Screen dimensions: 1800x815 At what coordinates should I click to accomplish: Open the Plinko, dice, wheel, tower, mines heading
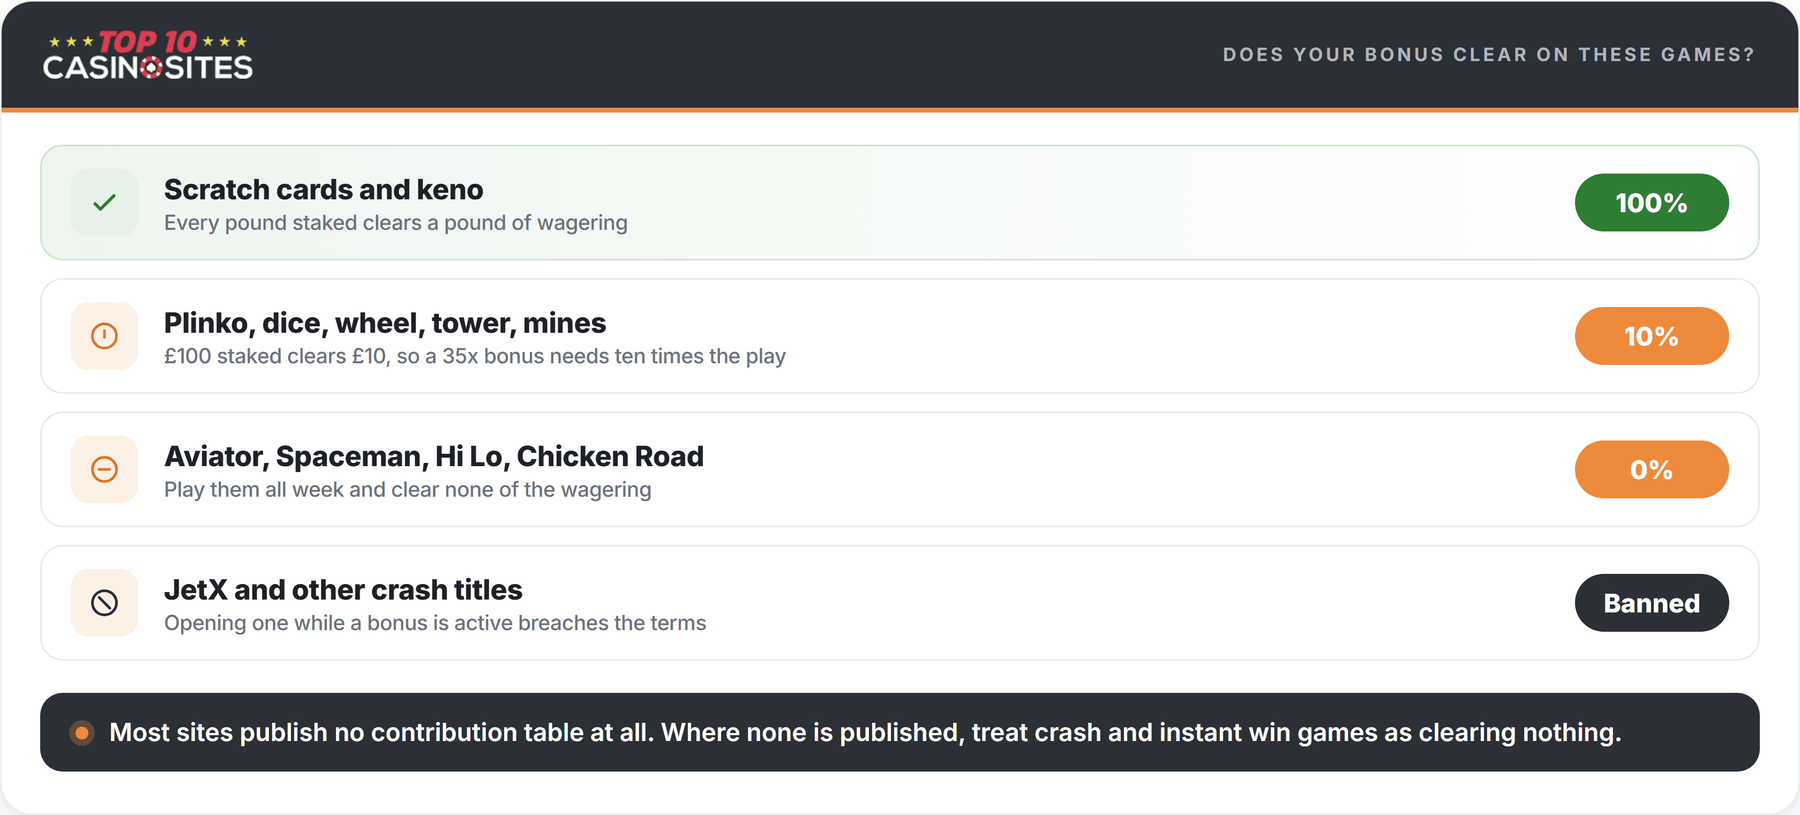tap(385, 323)
